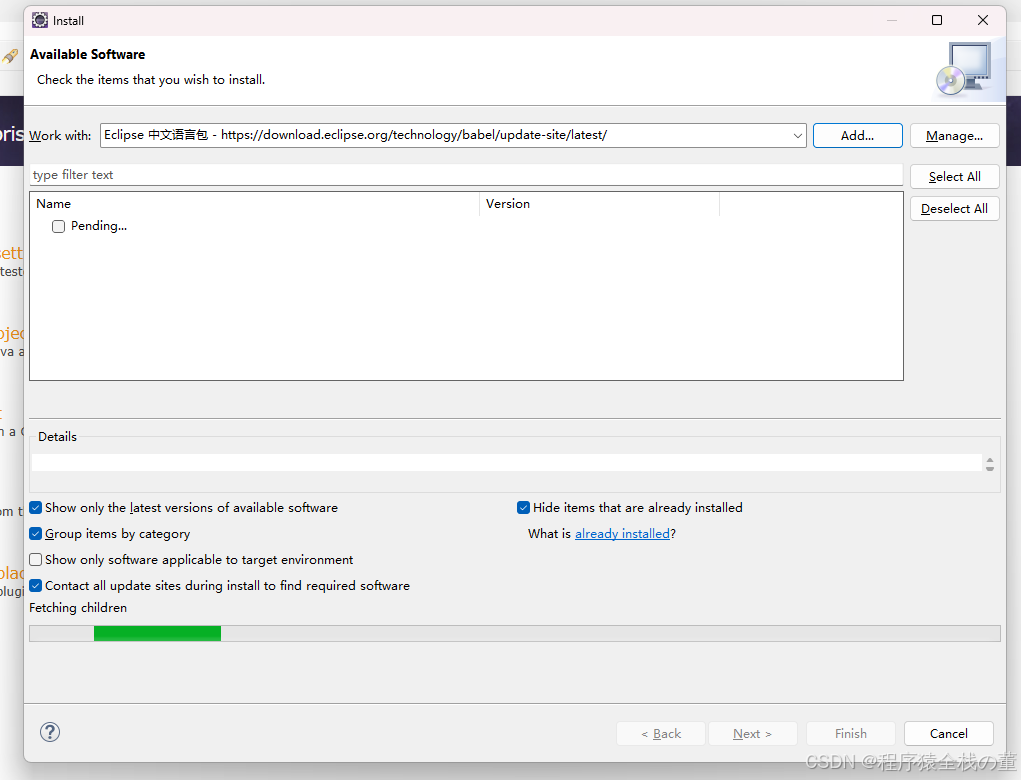The height and width of the screenshot is (780, 1021).
Task: Click the Deselect All button
Action: [955, 208]
